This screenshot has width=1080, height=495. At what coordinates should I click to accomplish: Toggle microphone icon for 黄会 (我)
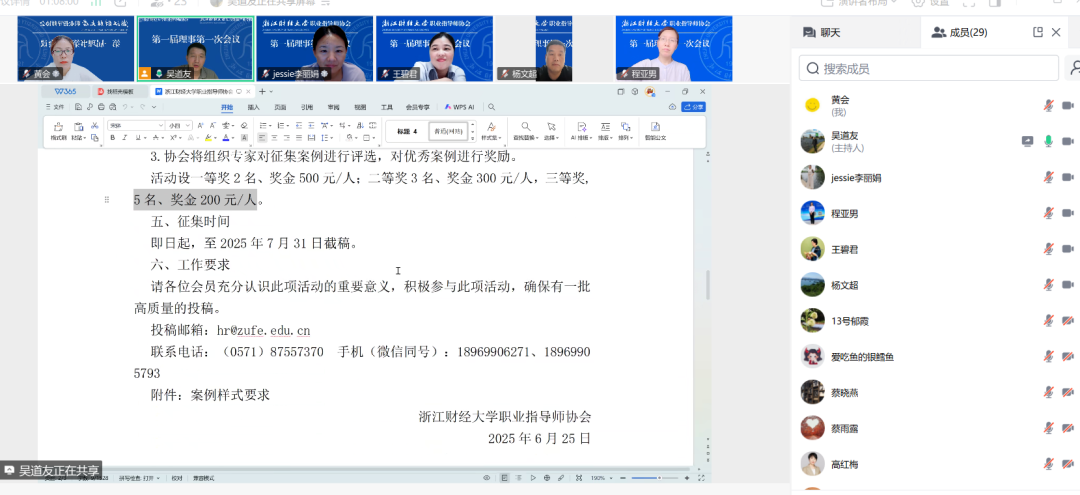pos(1048,105)
